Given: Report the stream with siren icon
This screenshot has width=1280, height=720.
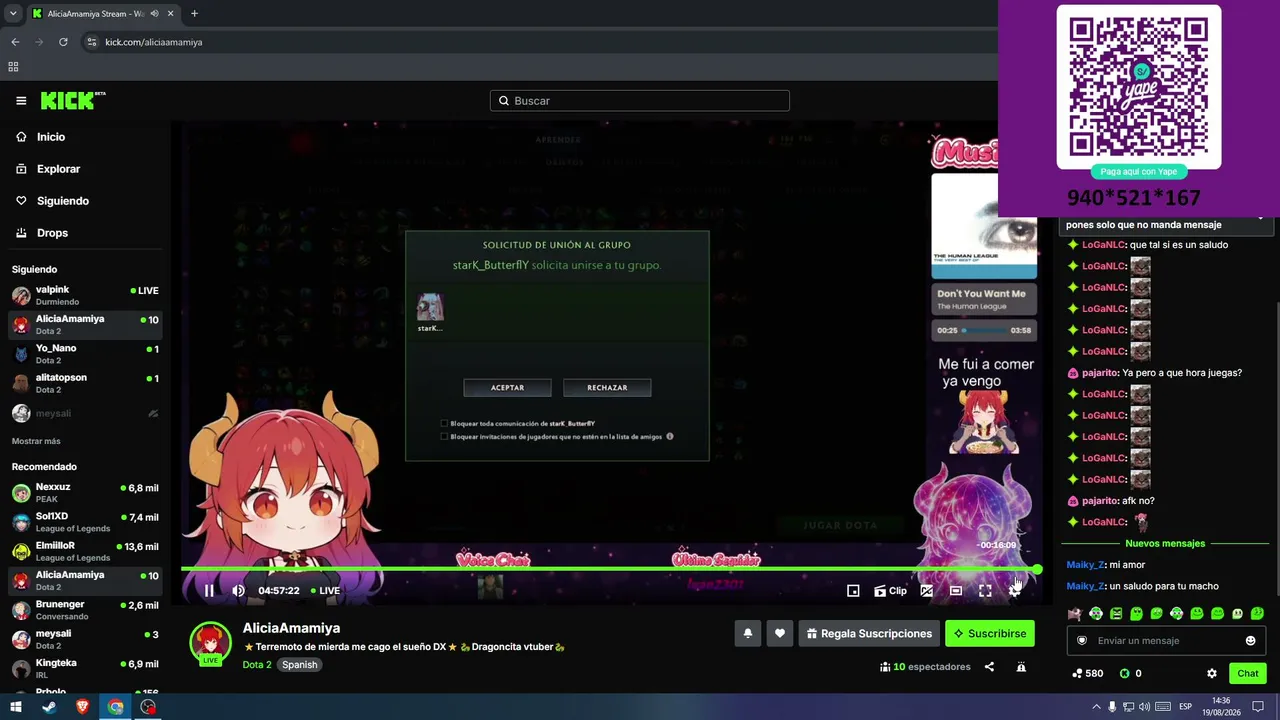Looking at the screenshot, I should (x=1021, y=667).
